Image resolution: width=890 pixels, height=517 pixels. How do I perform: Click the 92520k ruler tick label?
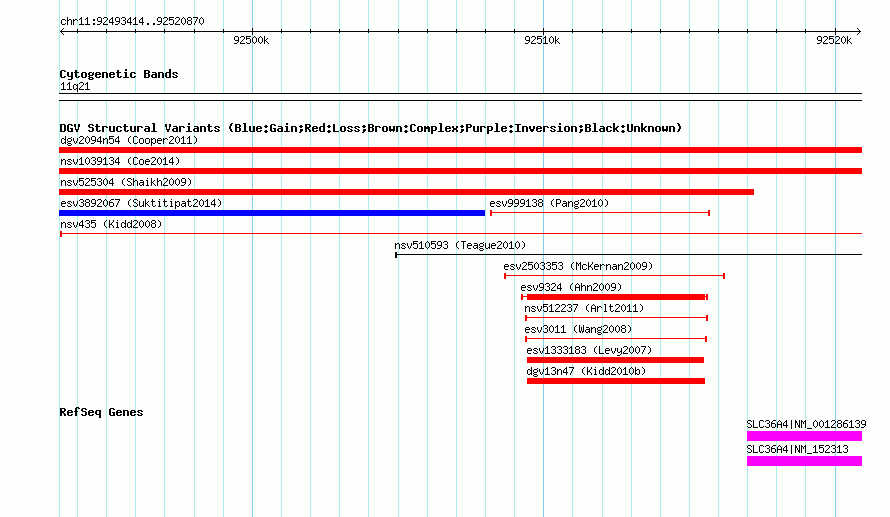pyautogui.click(x=834, y=40)
